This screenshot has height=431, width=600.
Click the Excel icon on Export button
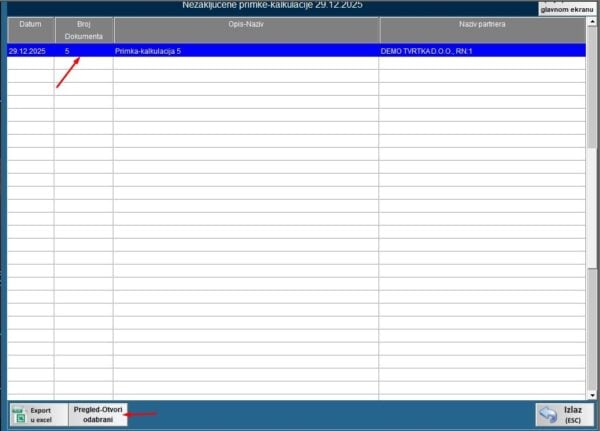point(19,414)
